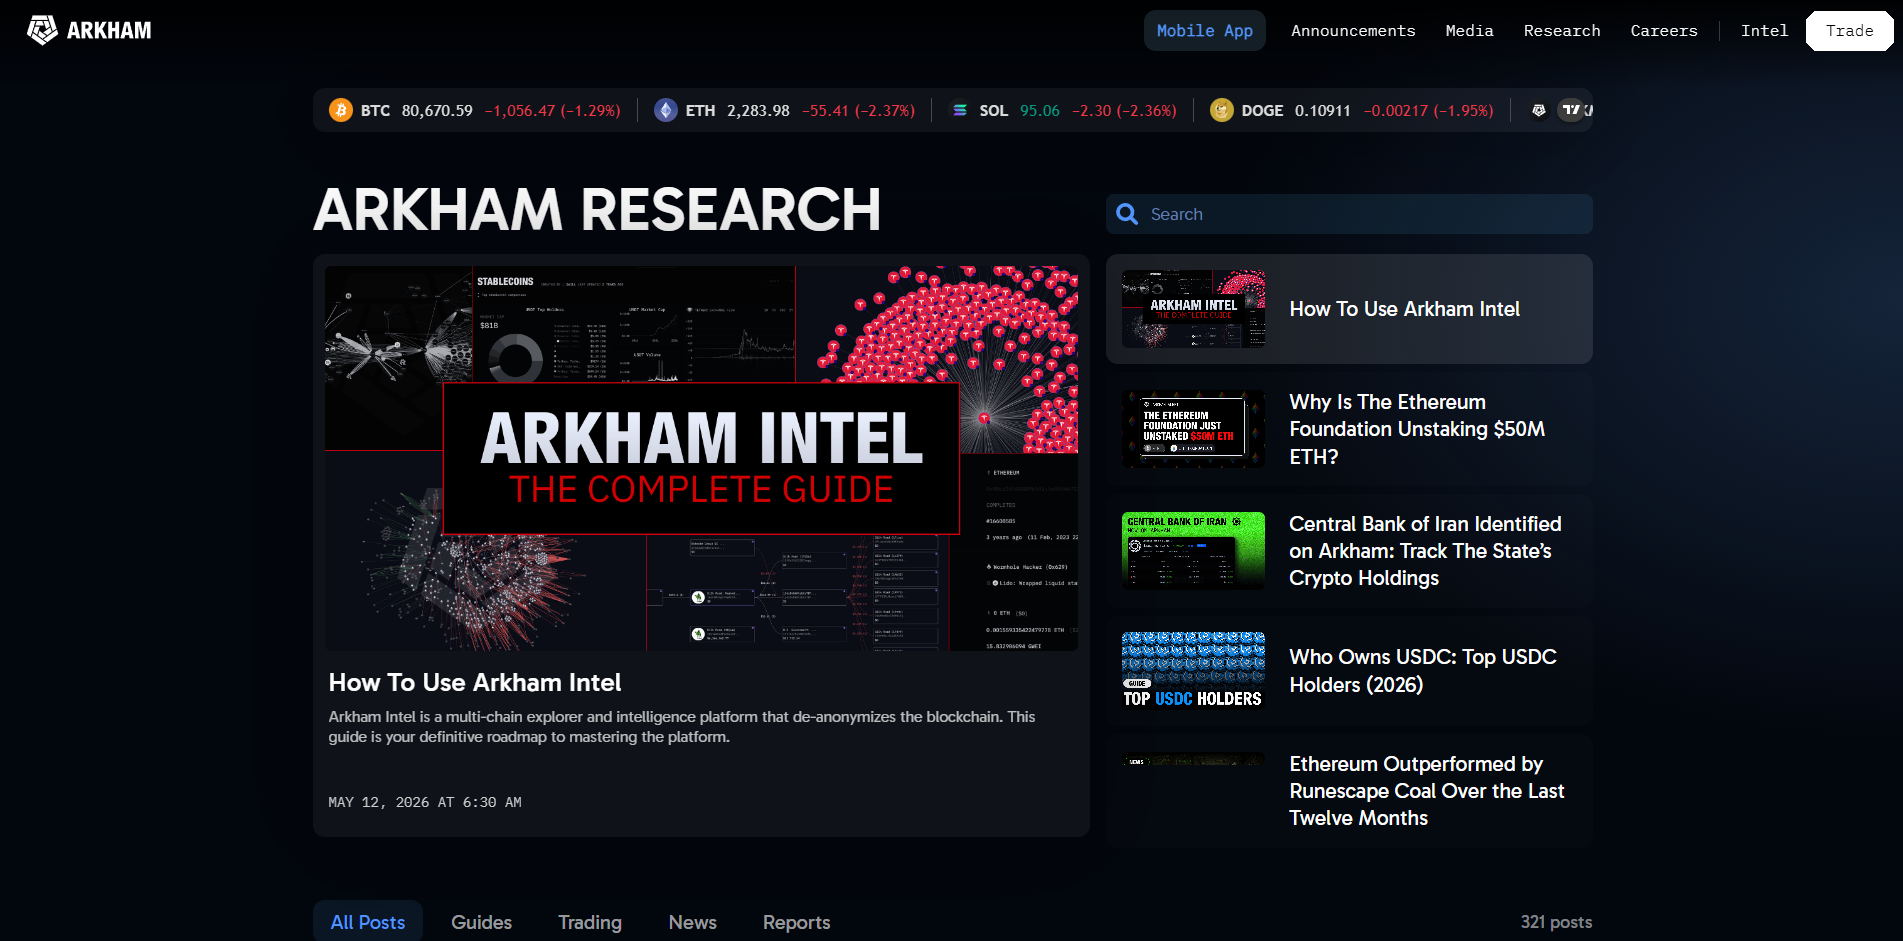Switch to the Guides tab
The height and width of the screenshot is (941, 1903).
click(481, 922)
